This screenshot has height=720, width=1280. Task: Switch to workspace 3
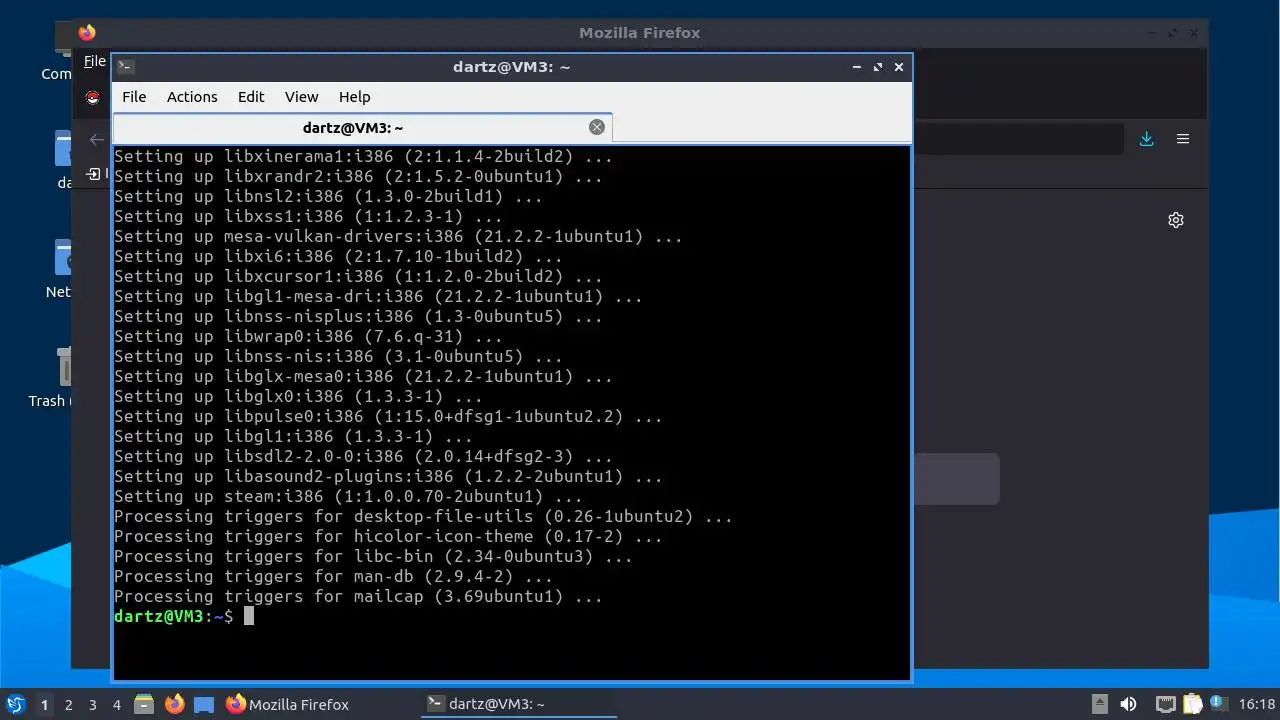(93, 705)
